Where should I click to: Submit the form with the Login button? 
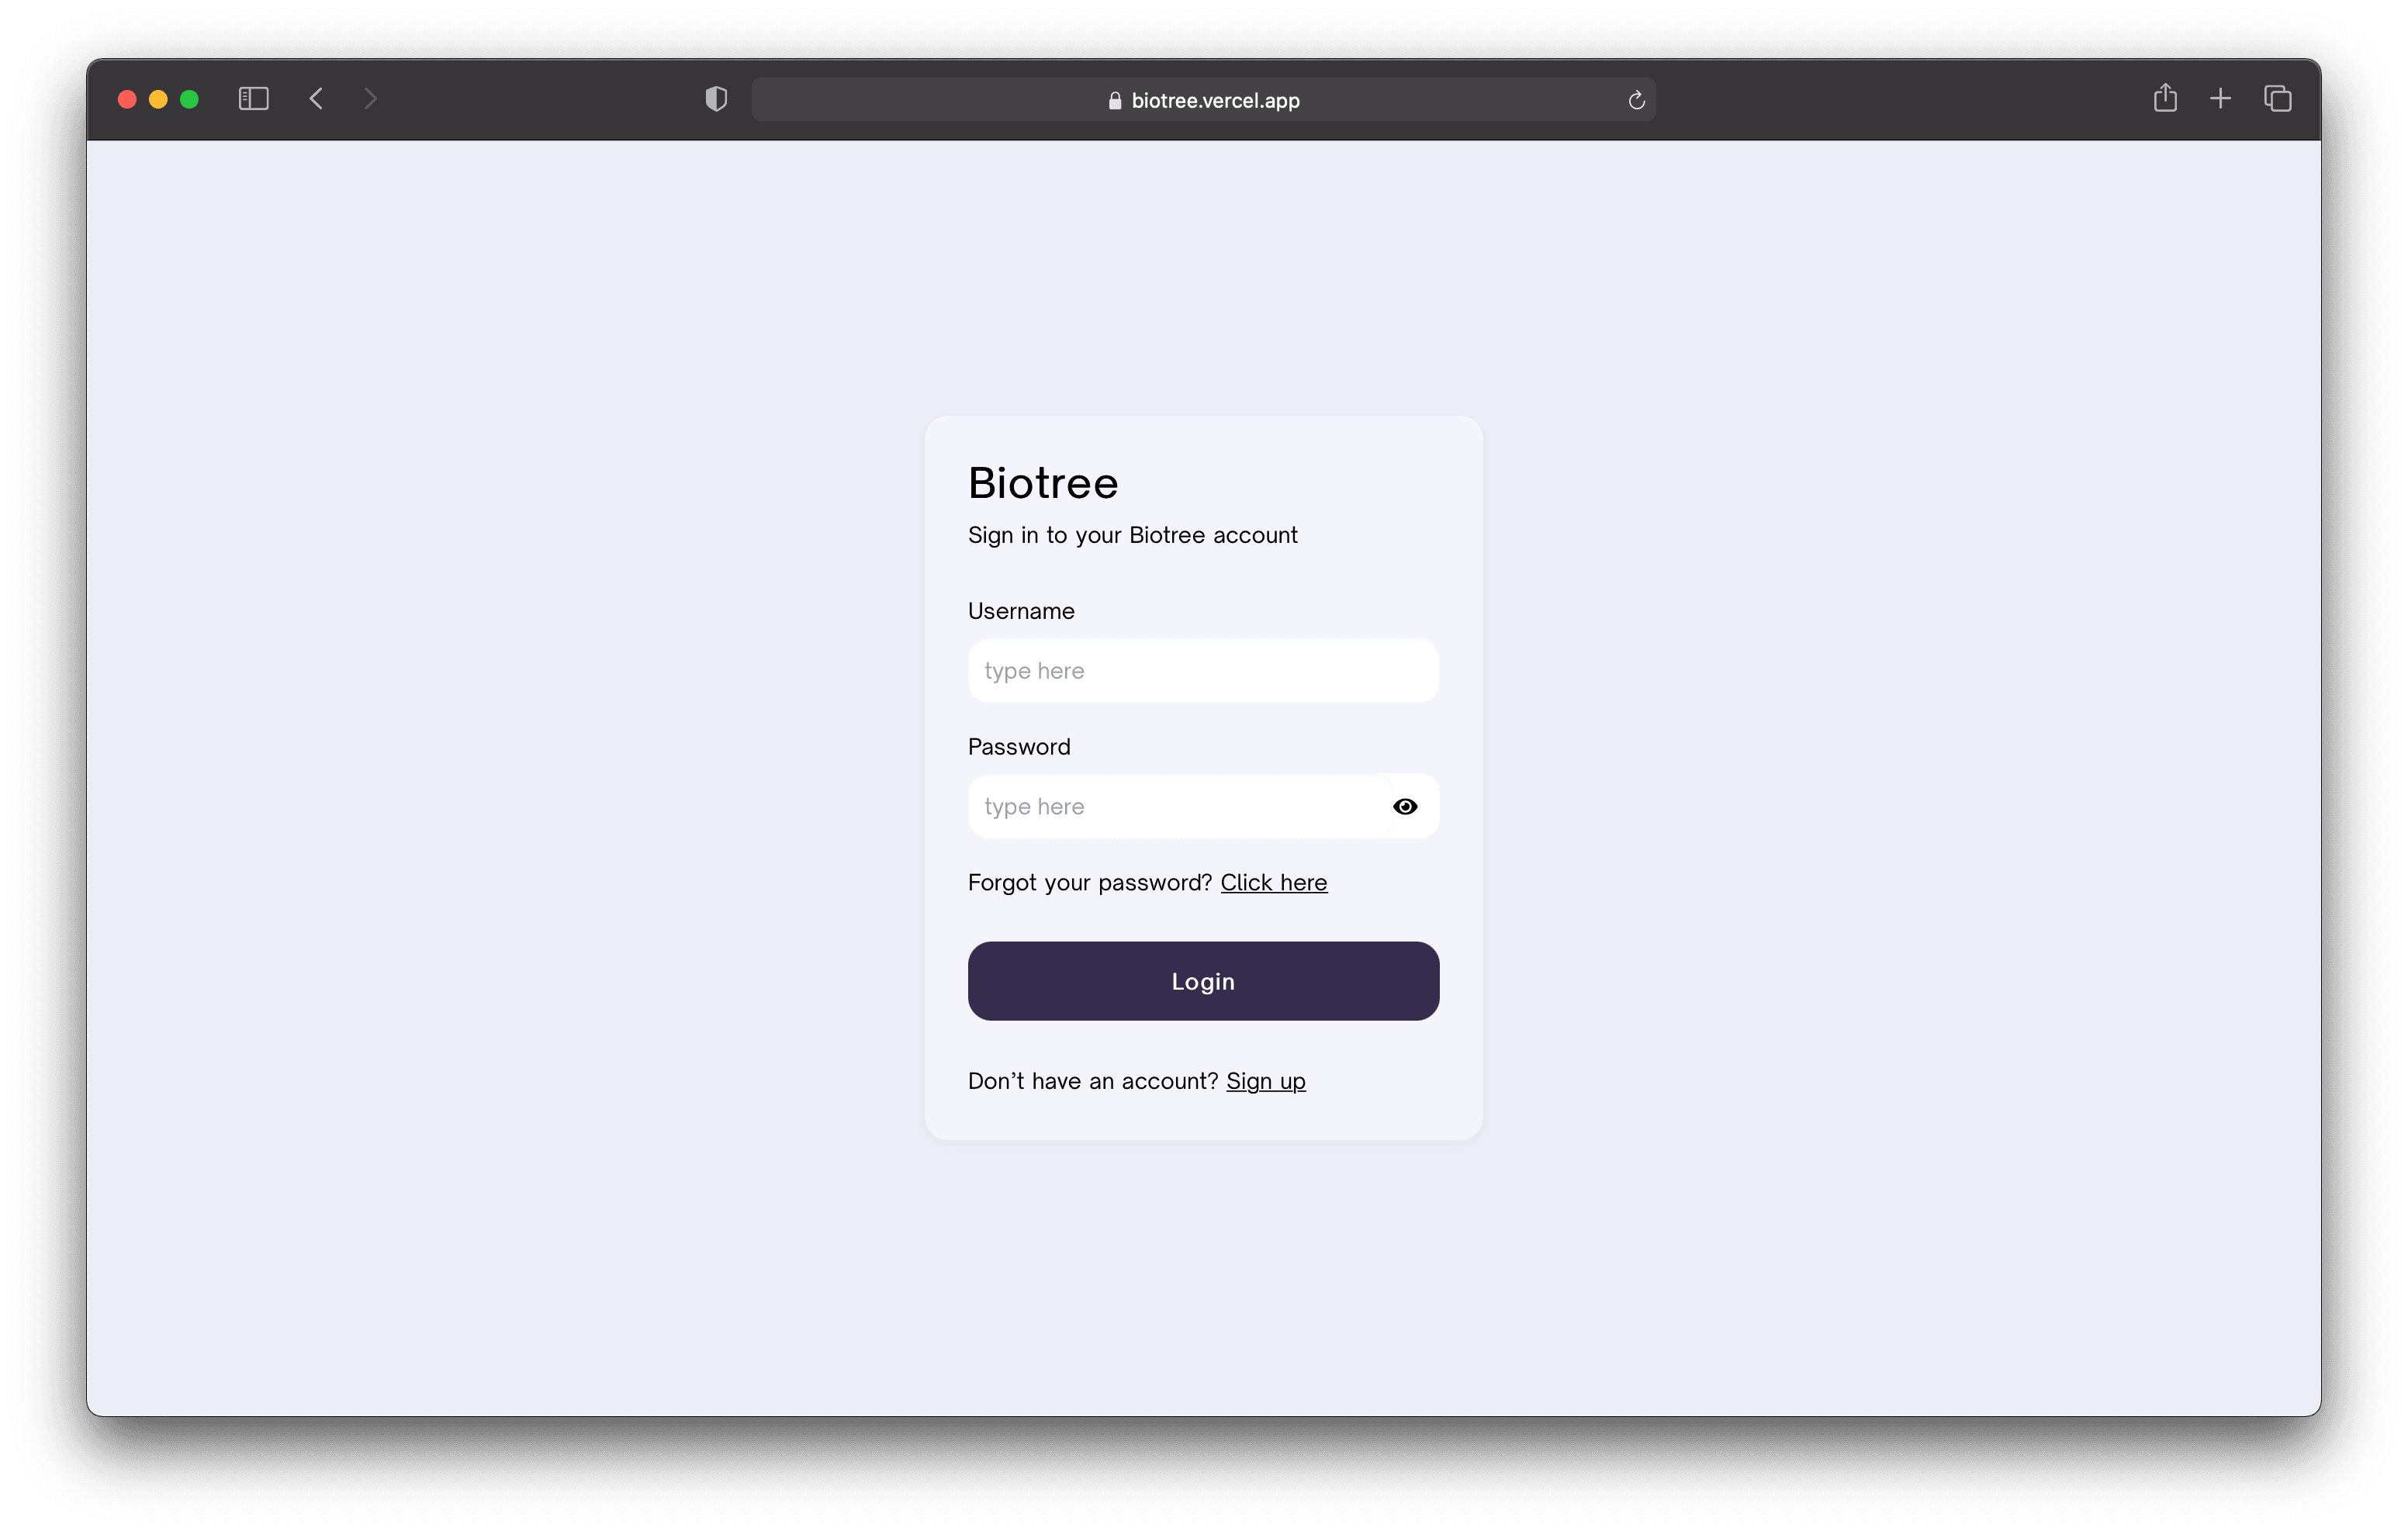click(1203, 981)
